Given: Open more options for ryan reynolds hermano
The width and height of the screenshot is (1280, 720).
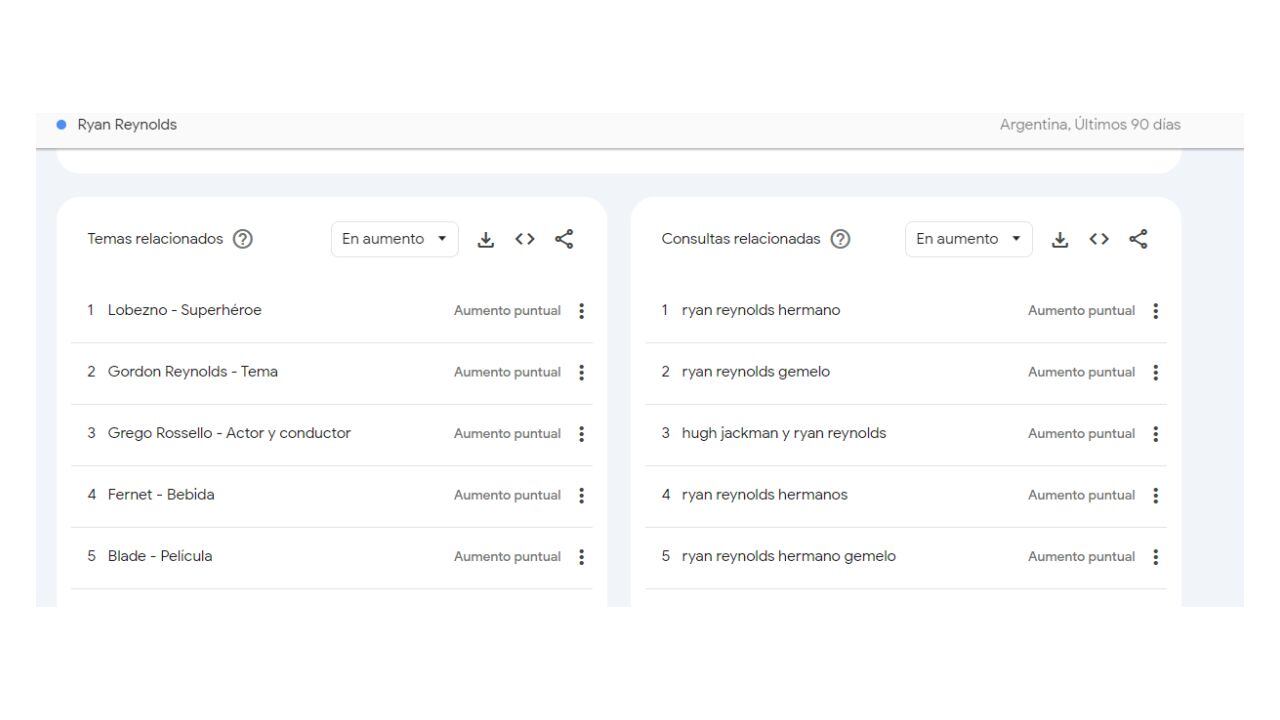Looking at the screenshot, I should pyautogui.click(x=1156, y=311).
